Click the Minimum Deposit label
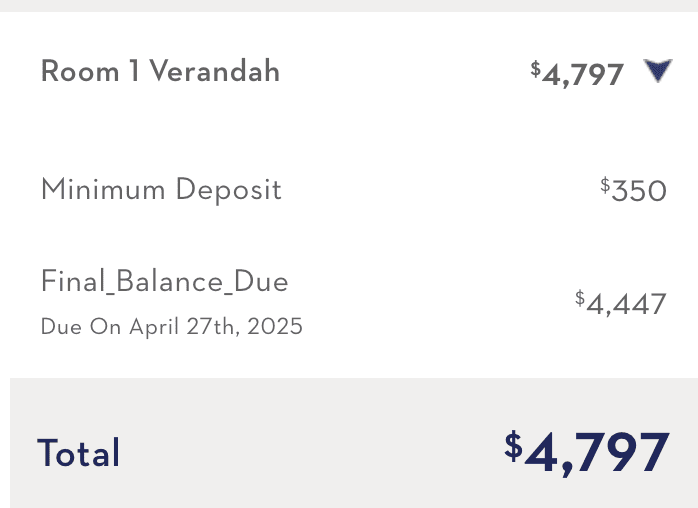This screenshot has height=508, width=698. point(161,189)
